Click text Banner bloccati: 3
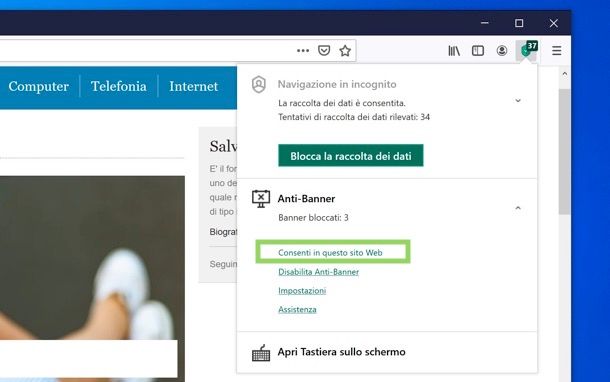610x382 pixels. tap(313, 217)
